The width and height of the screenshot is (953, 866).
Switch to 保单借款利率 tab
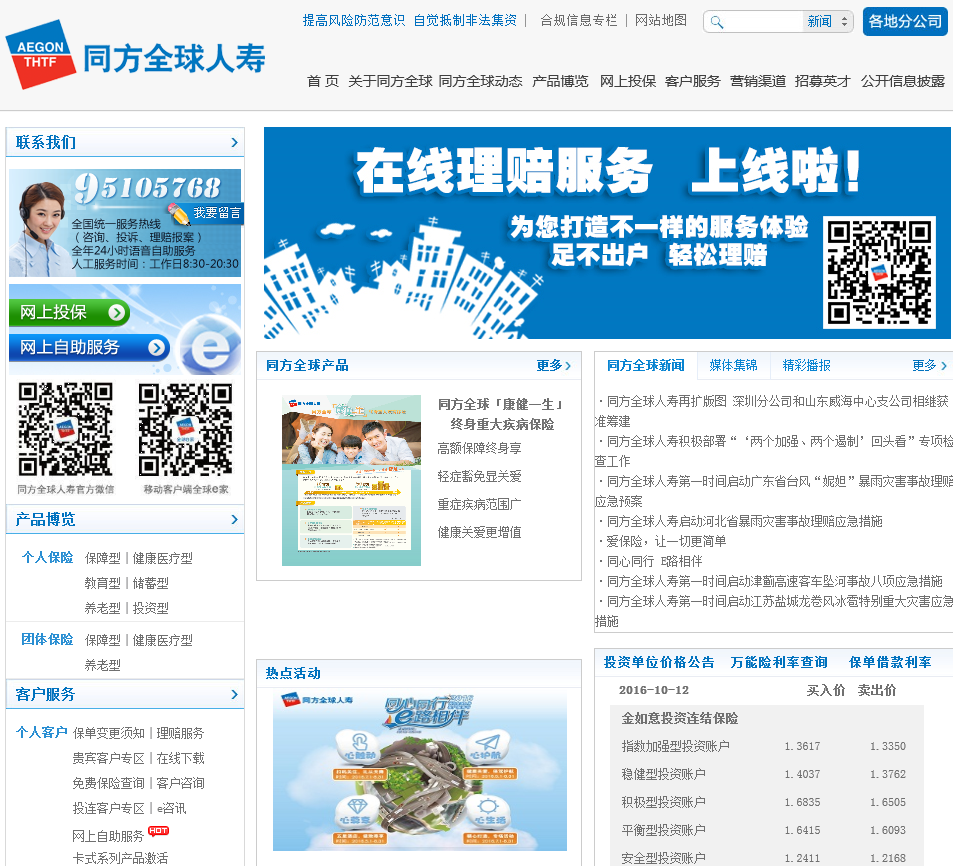click(x=890, y=662)
